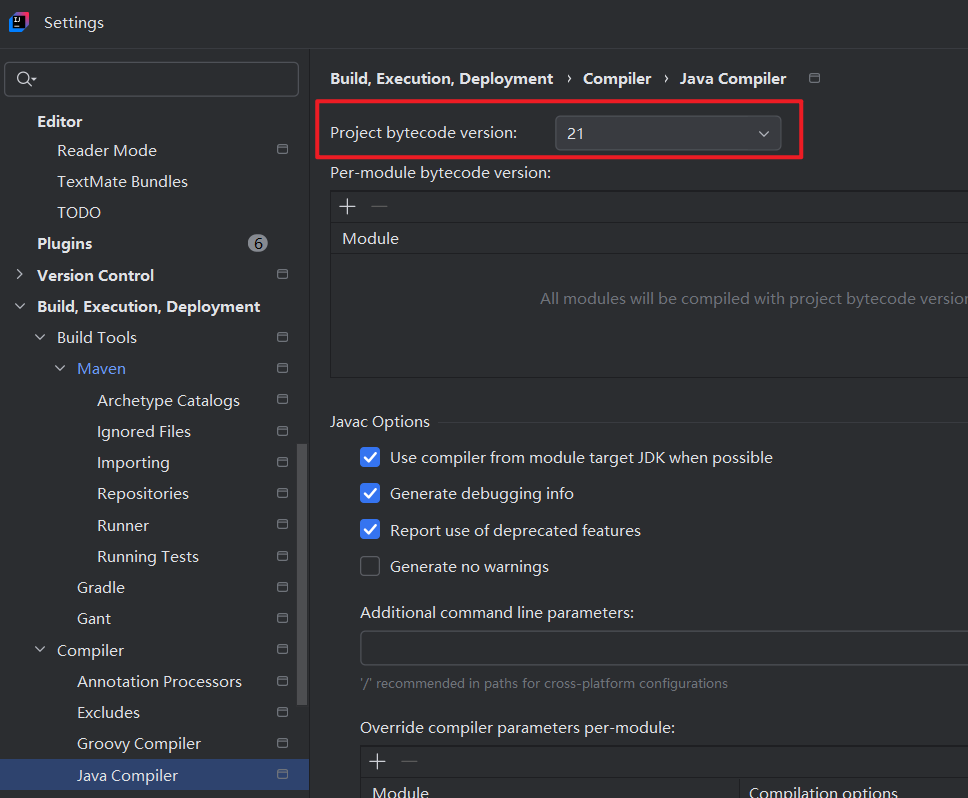Click project-level icon beside Build Tools
Screen dimensions: 968x798
[282, 337]
